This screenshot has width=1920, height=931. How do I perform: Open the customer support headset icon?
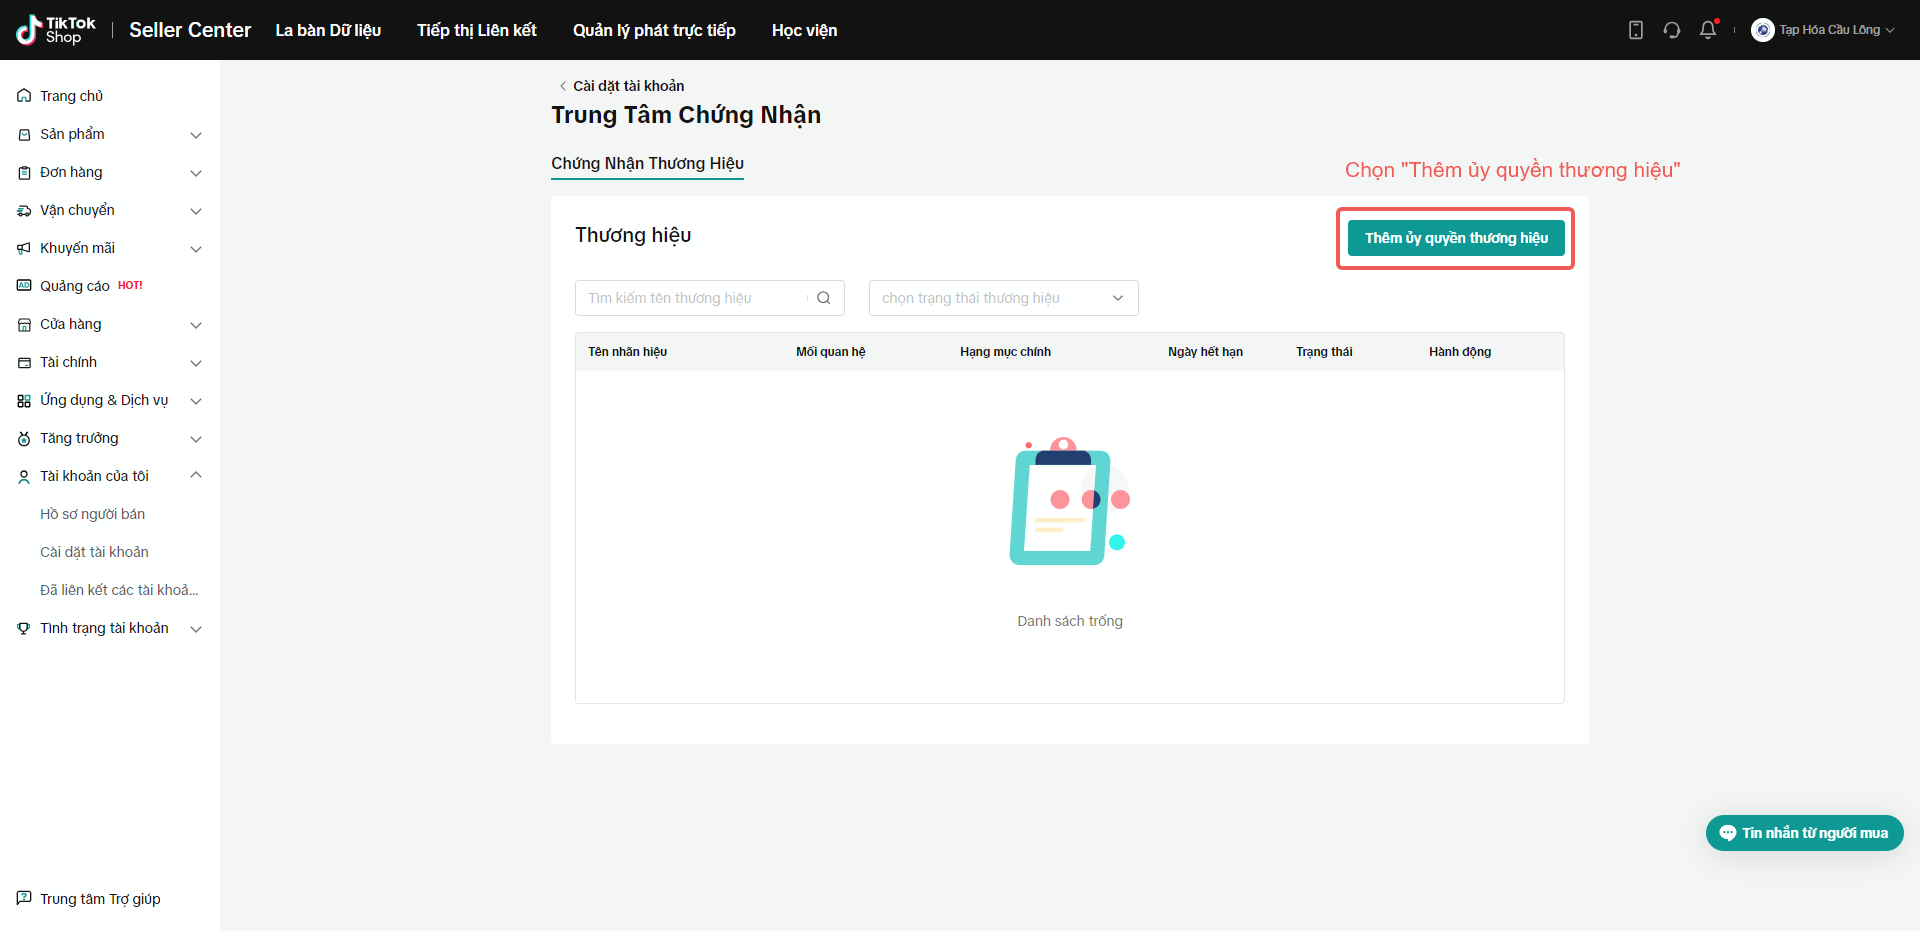(1672, 30)
